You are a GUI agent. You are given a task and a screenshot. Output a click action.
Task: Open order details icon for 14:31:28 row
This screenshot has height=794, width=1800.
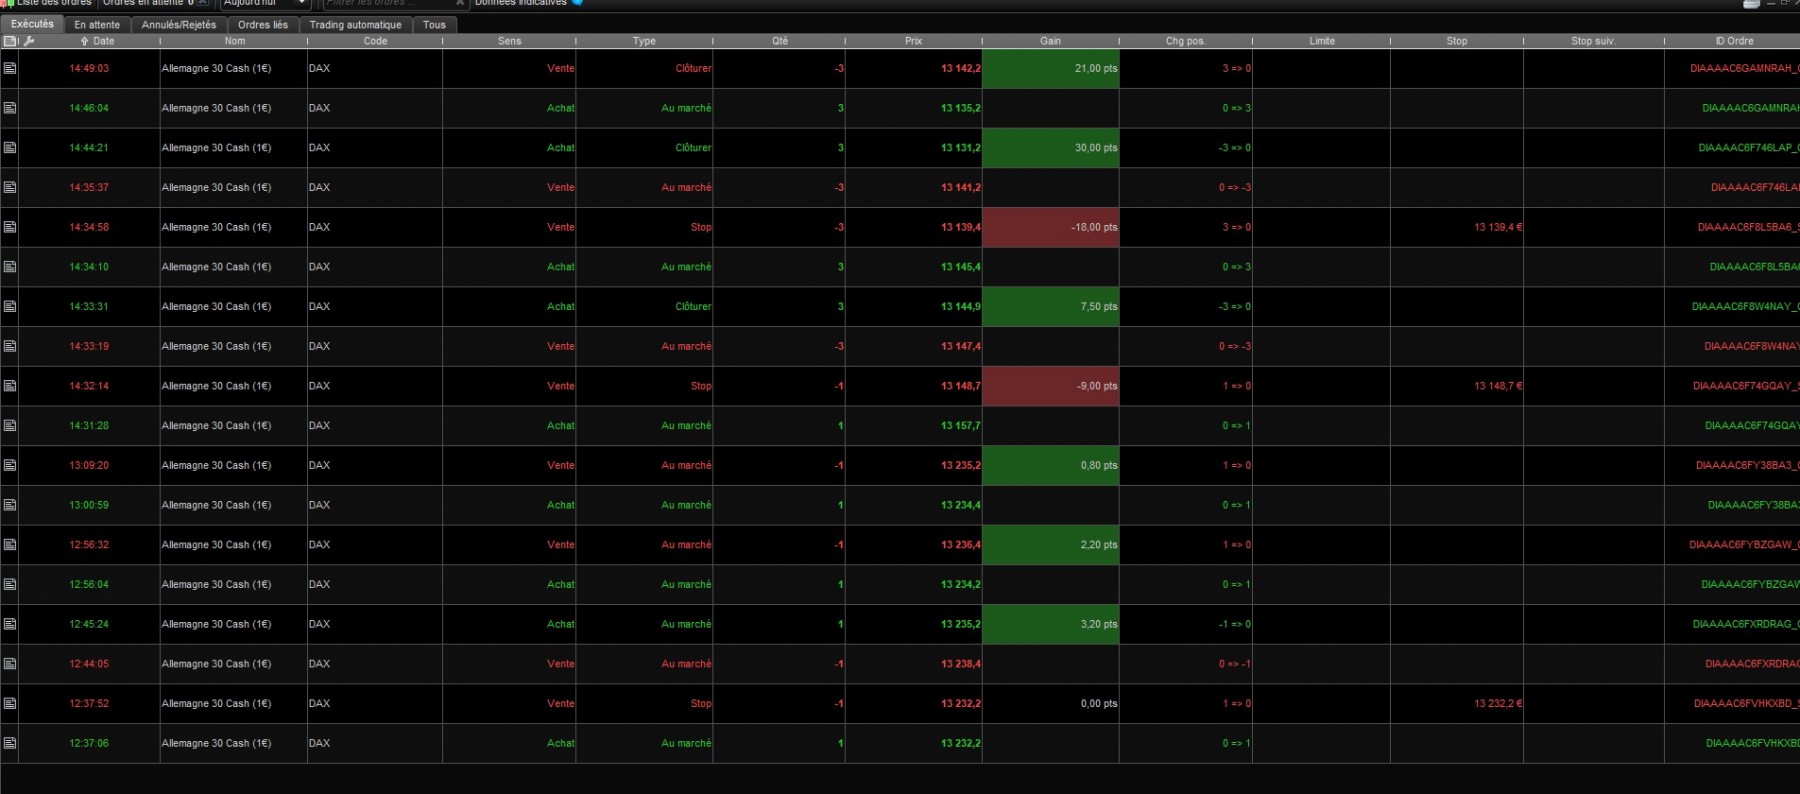(10, 426)
